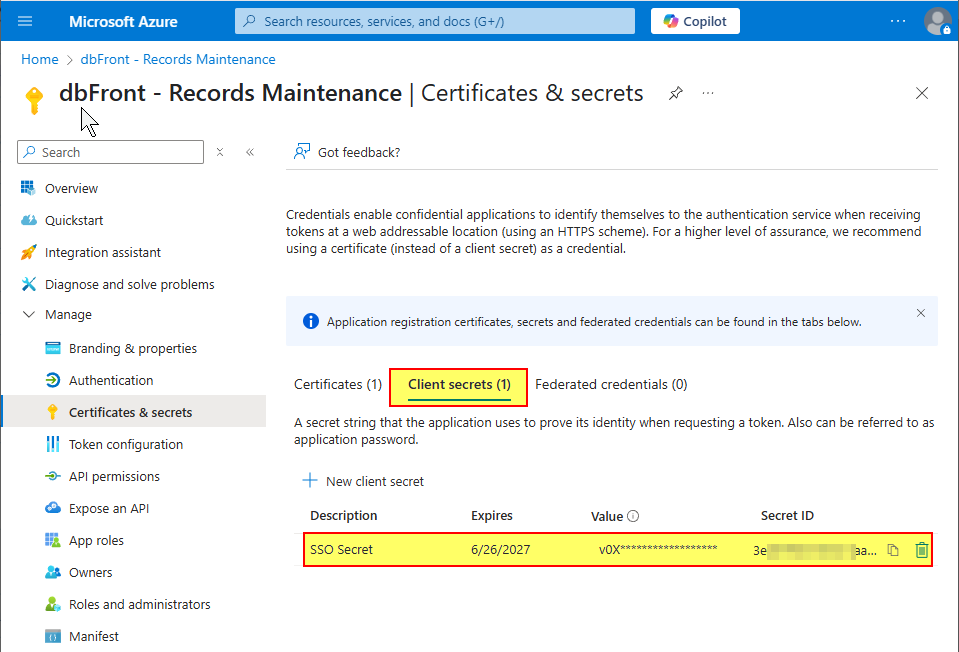Close the Certificates & secrets blade

(x=922, y=93)
